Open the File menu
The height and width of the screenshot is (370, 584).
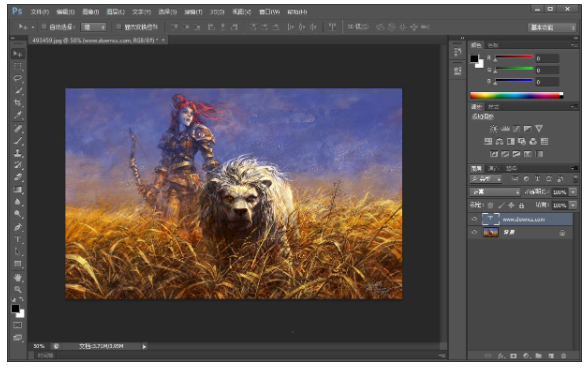tap(39, 12)
